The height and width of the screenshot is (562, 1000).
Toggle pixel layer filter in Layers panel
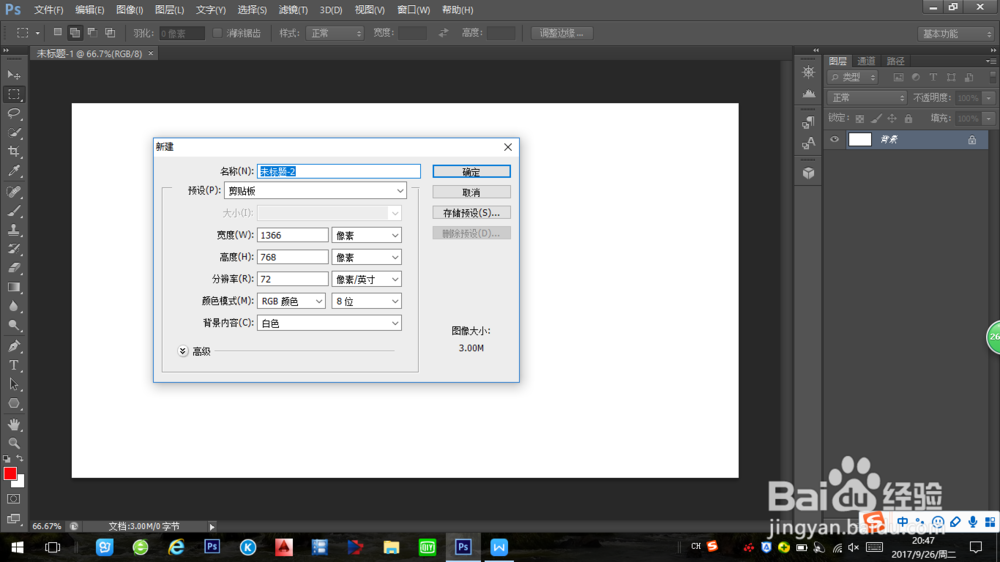tap(898, 77)
